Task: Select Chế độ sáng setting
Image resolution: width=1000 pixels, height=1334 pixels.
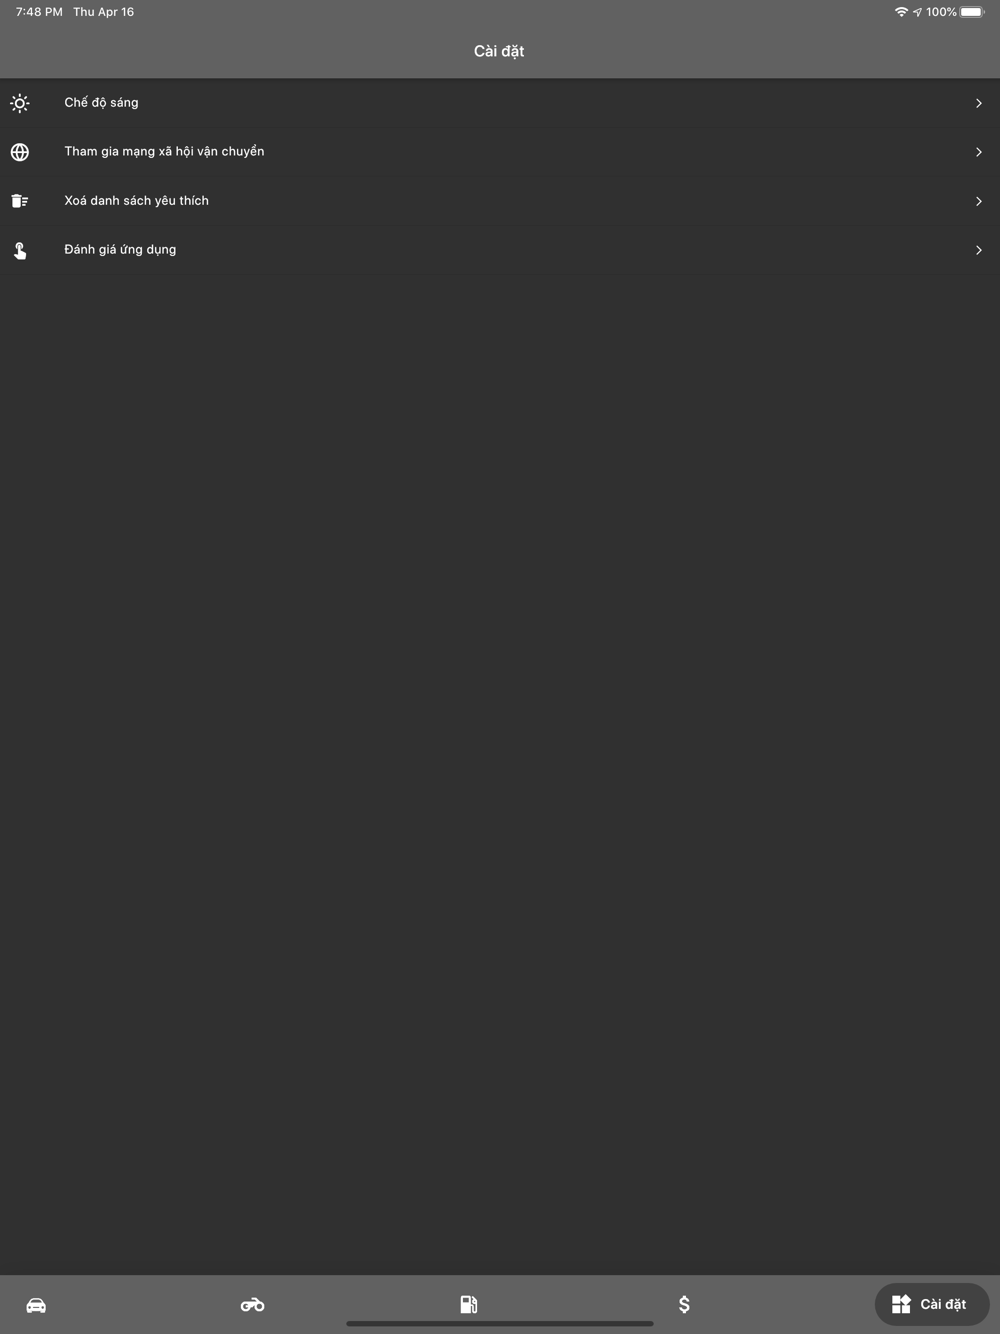Action: pyautogui.click(x=500, y=103)
